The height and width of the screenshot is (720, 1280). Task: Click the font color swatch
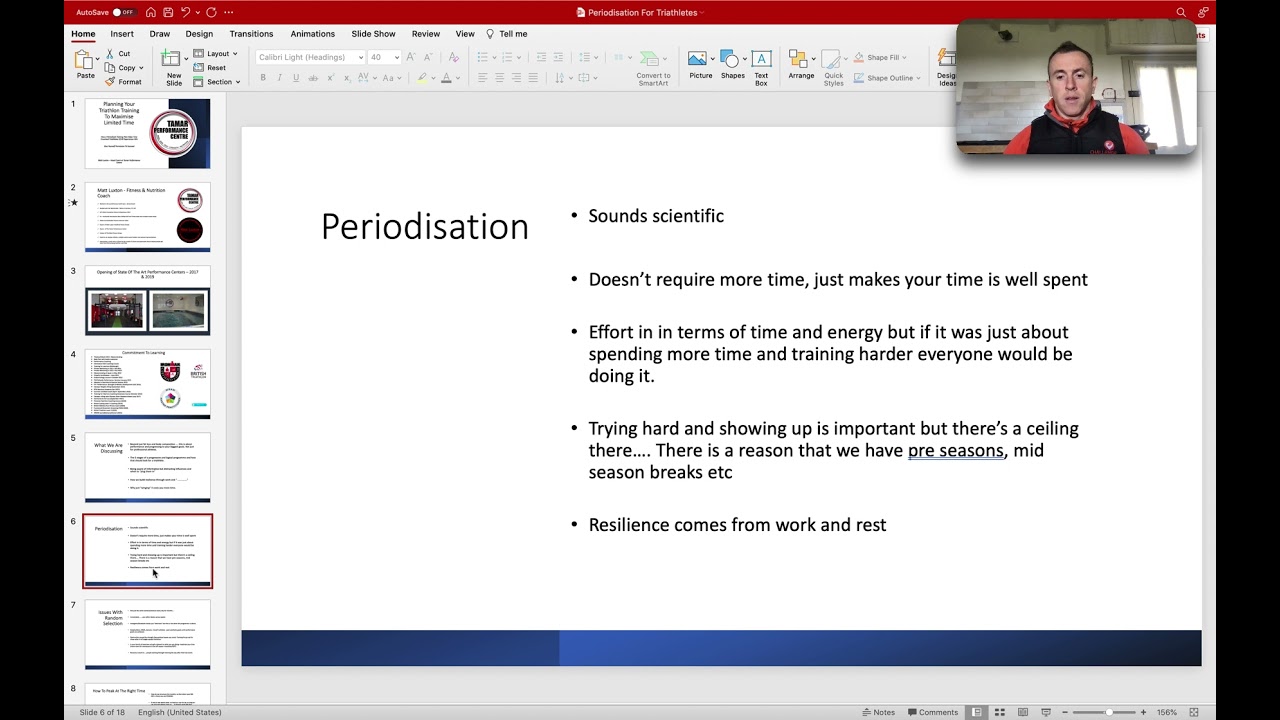coord(446,78)
